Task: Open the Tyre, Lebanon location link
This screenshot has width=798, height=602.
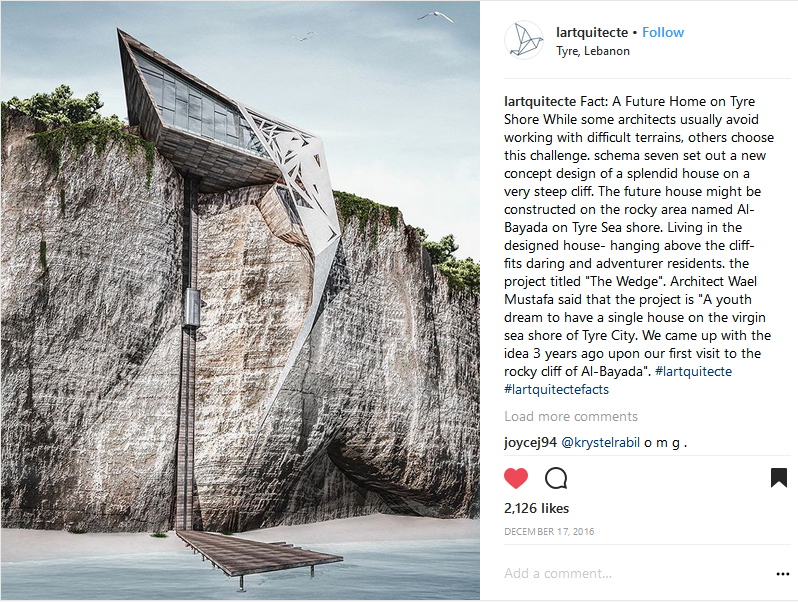Action: pyautogui.click(x=592, y=51)
